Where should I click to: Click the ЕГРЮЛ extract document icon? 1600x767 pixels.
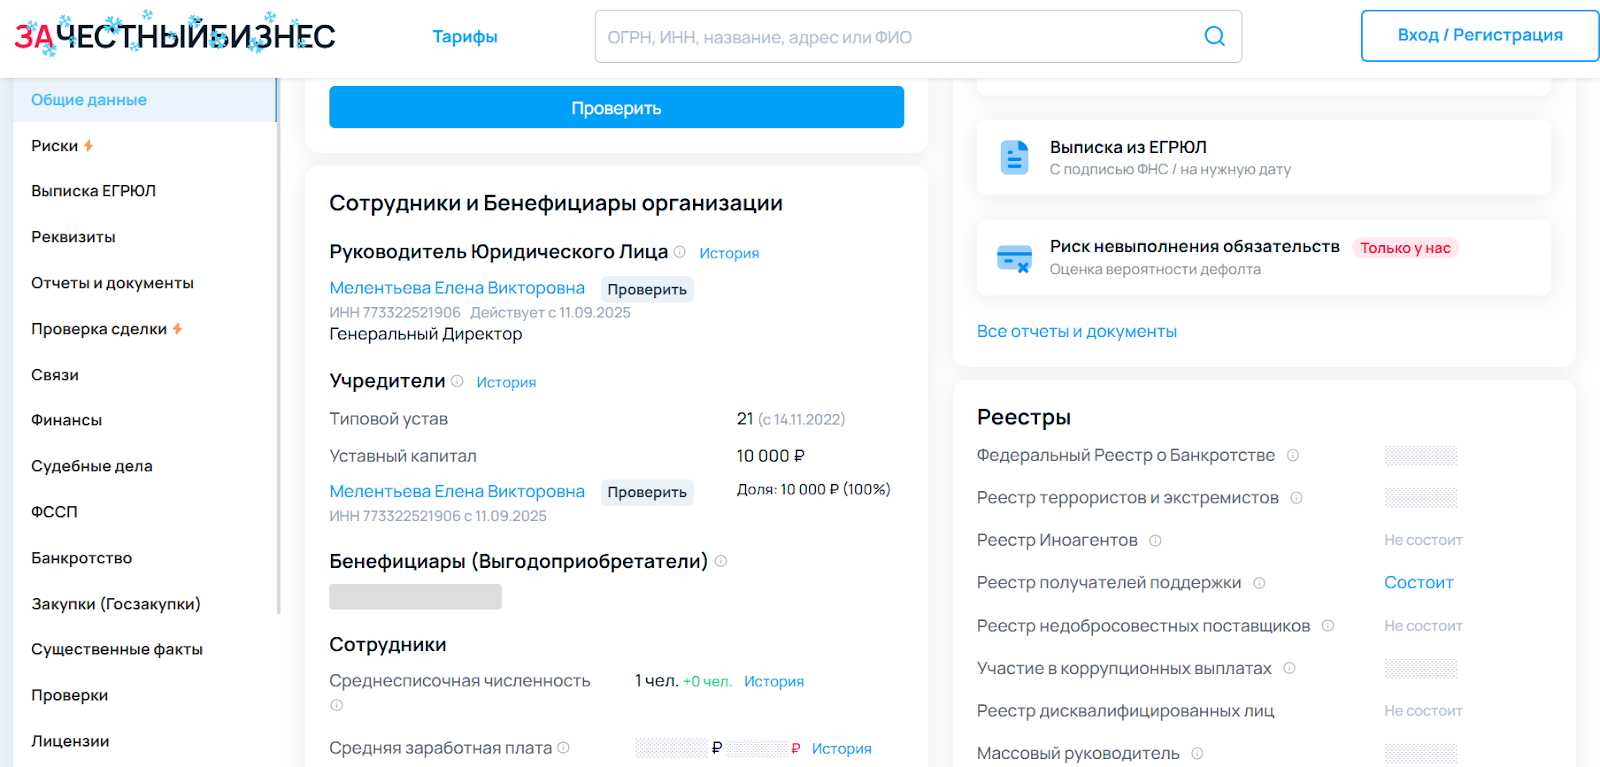pos(1014,158)
